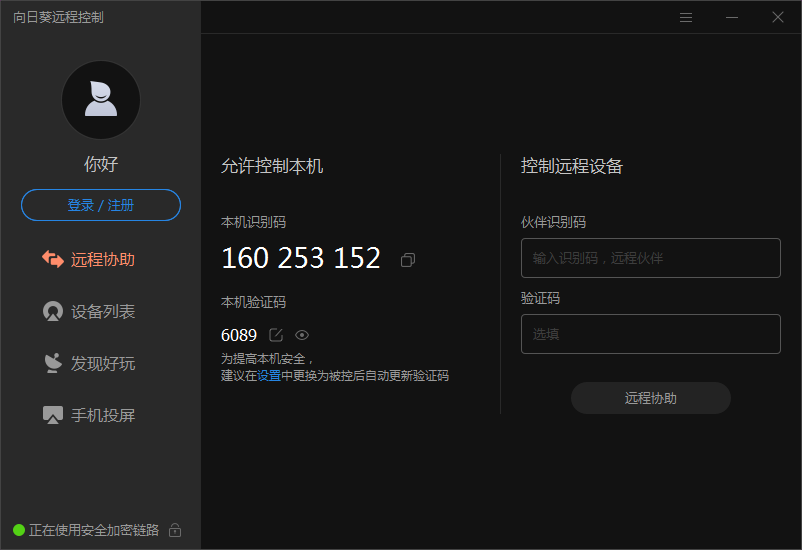Open the 设置 link in security tip
The image size is (802, 550).
[x=269, y=376]
